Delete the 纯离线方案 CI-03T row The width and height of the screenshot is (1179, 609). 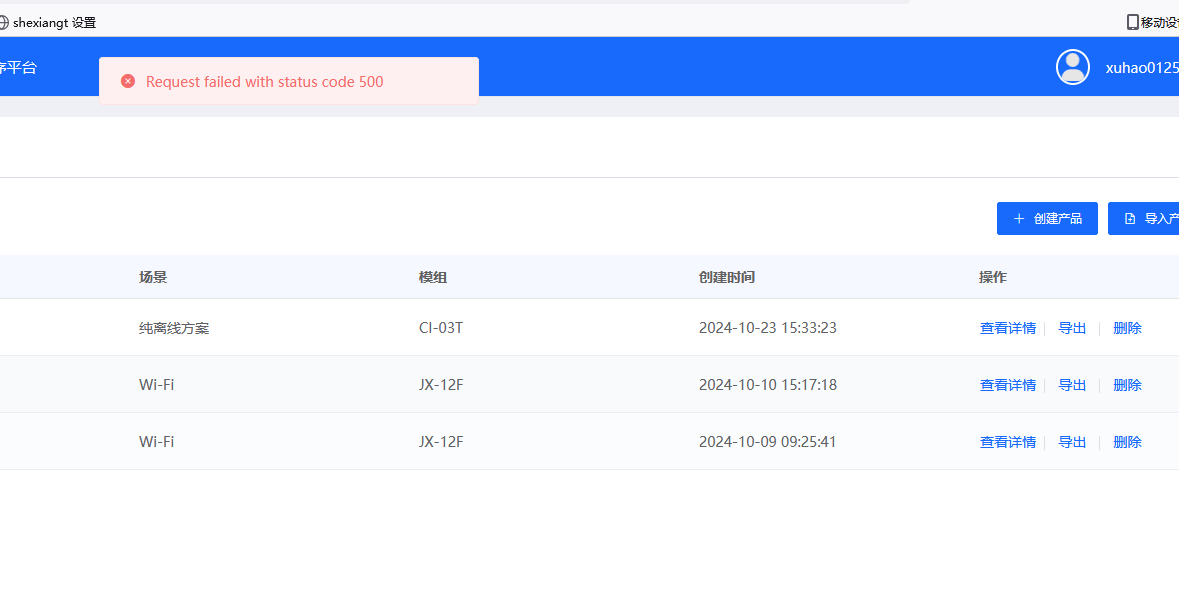click(1127, 328)
